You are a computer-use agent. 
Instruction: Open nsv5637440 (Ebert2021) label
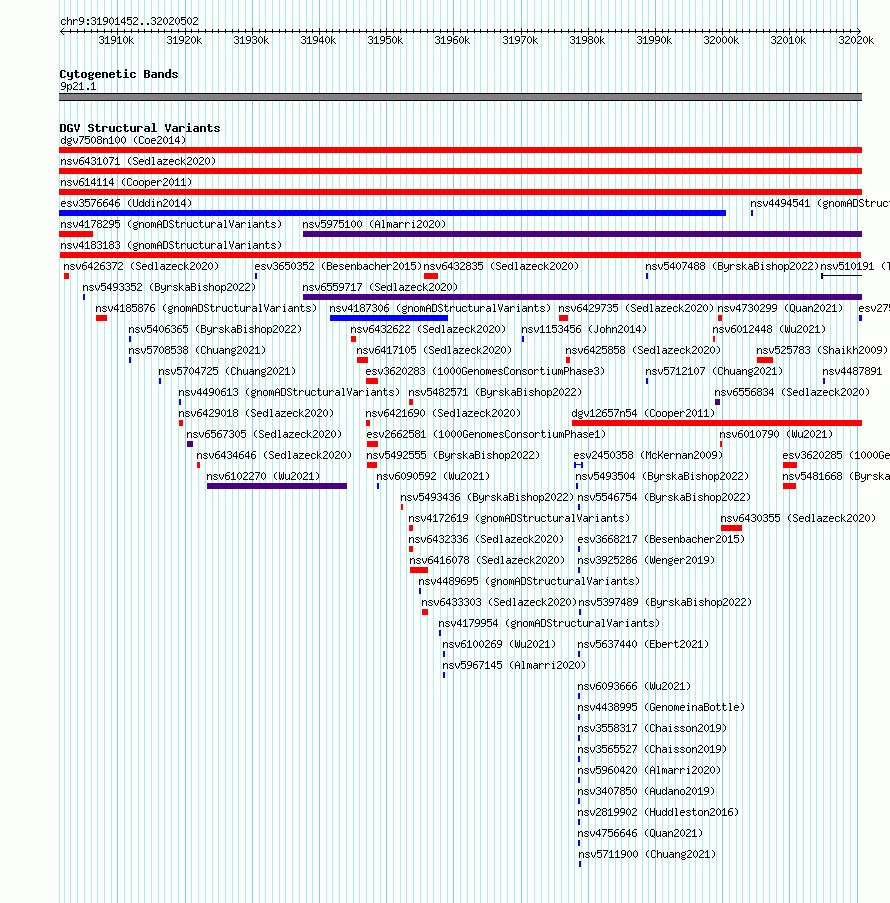coord(643,645)
